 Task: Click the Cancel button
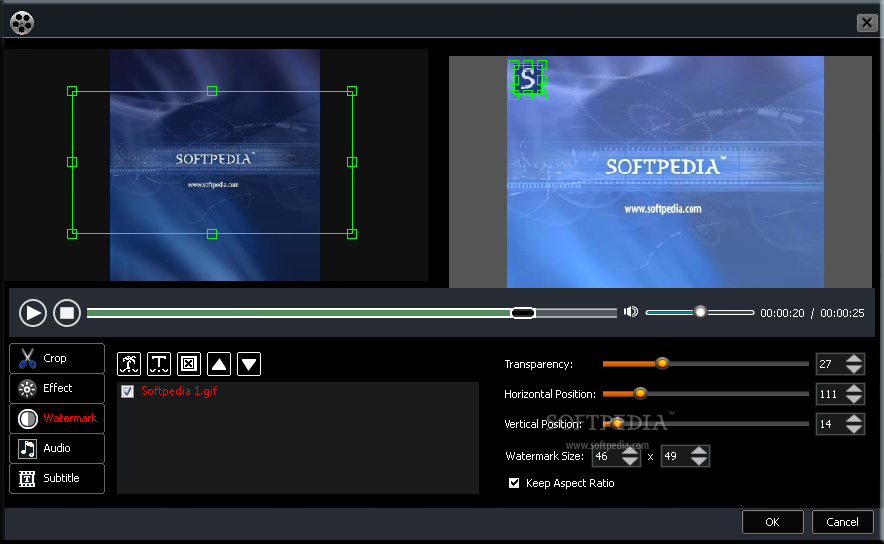click(x=842, y=522)
